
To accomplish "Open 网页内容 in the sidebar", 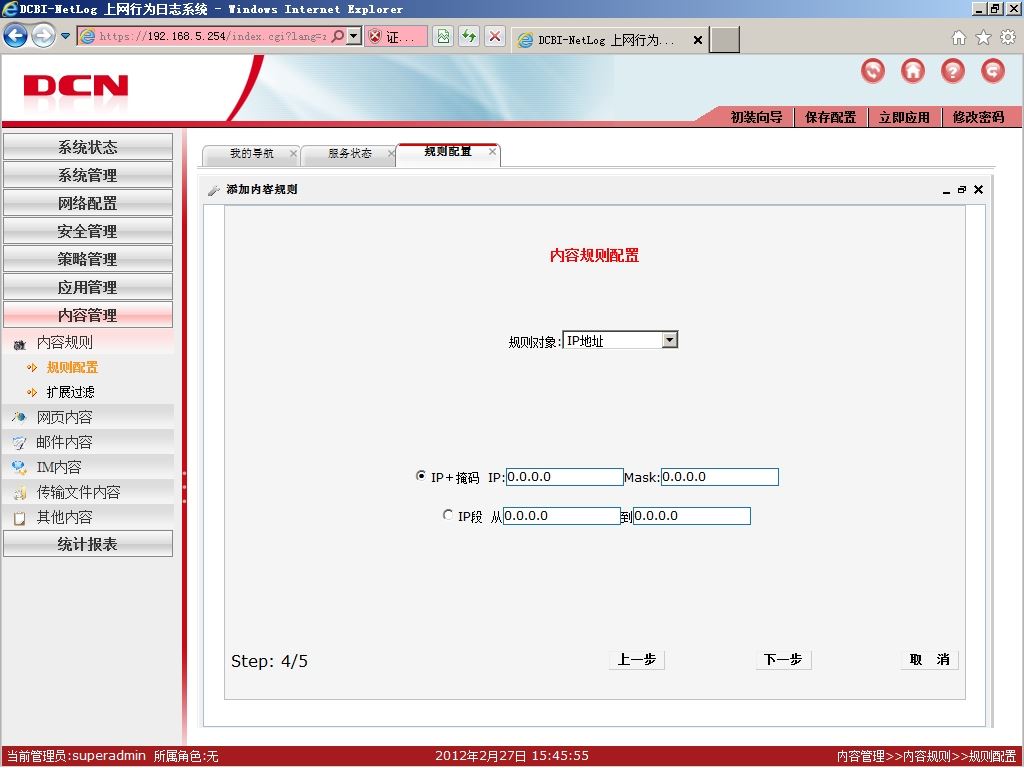I will tap(65, 417).
